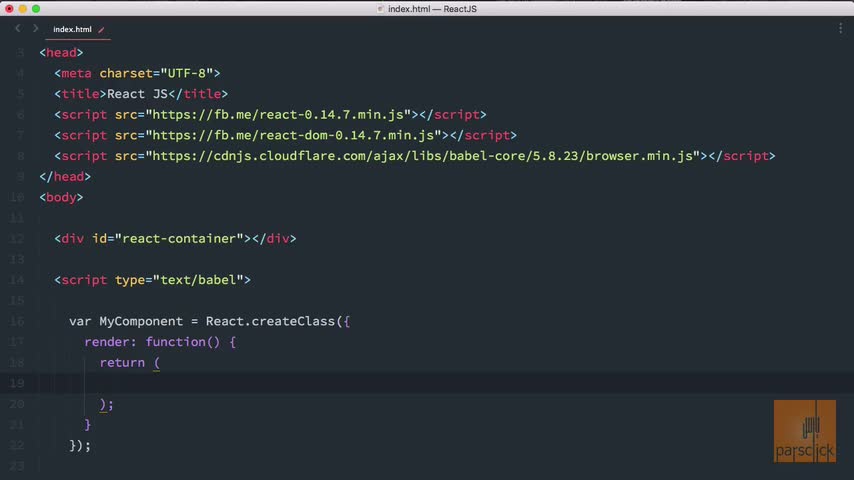Click the title text "React JS"

[x=137, y=94]
